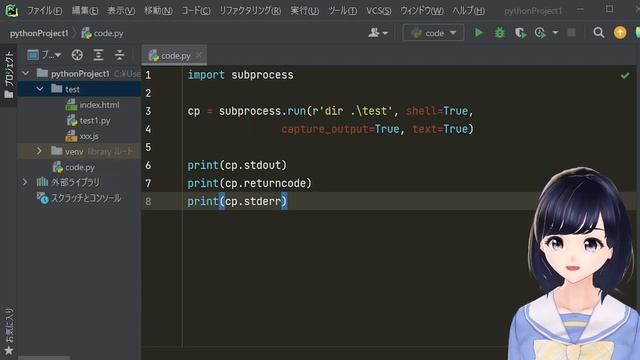Open the Code (コード) menu

196,11
